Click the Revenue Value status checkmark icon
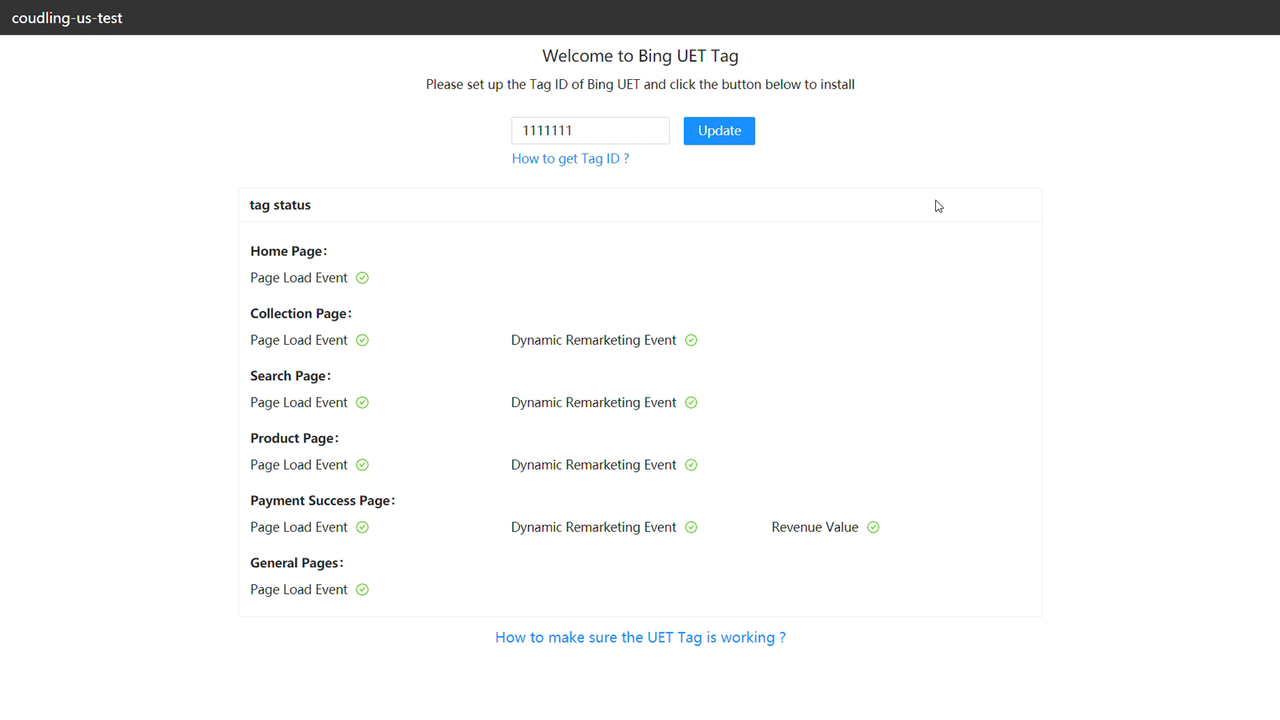The height and width of the screenshot is (720, 1280). pyautogui.click(x=872, y=527)
